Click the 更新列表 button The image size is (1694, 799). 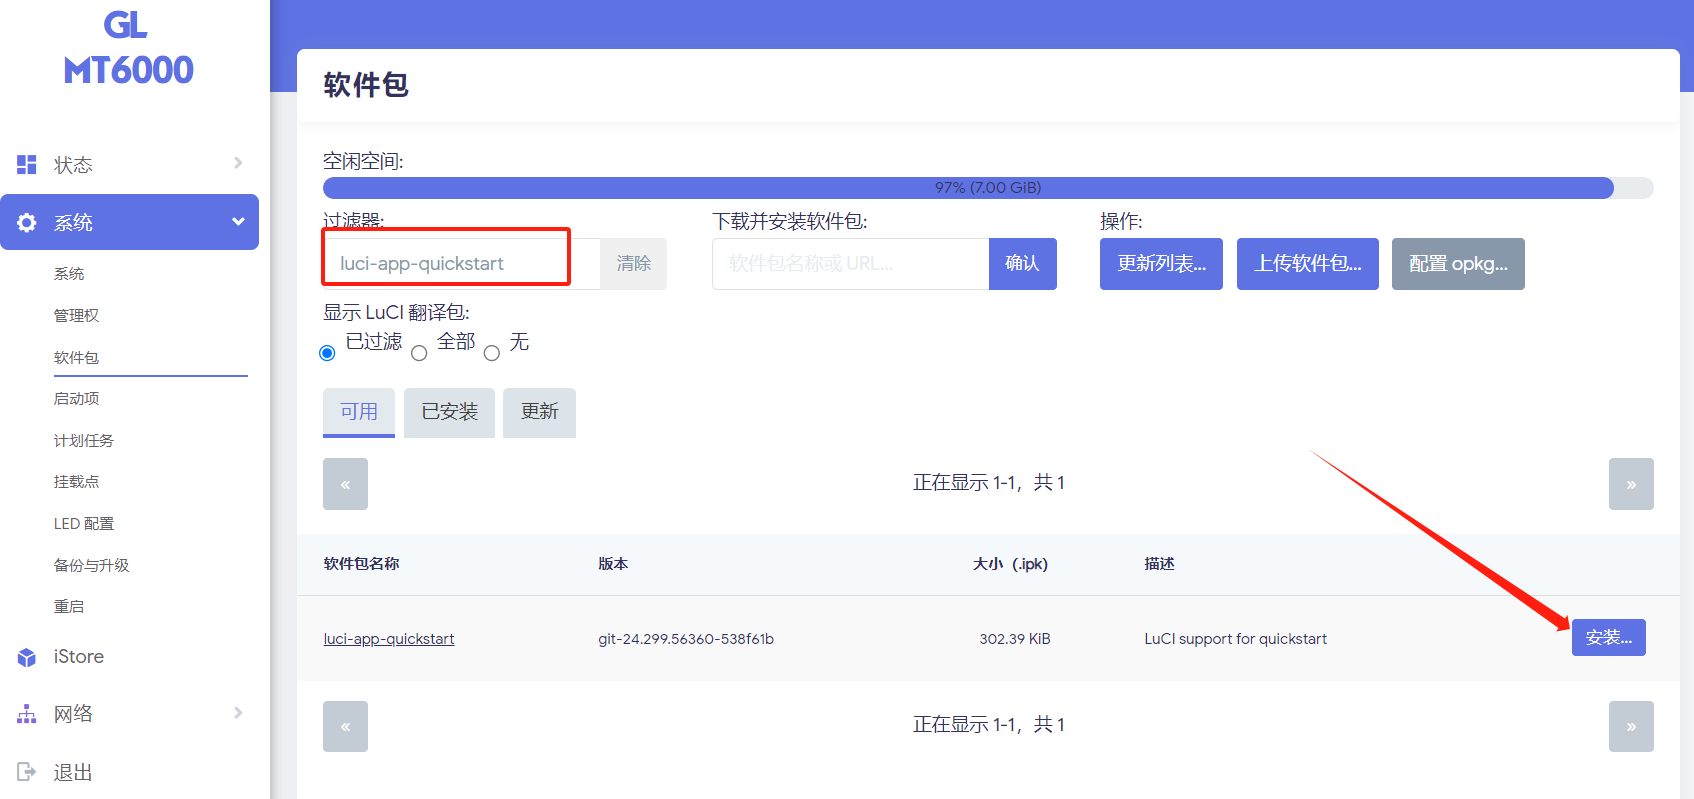click(1160, 264)
